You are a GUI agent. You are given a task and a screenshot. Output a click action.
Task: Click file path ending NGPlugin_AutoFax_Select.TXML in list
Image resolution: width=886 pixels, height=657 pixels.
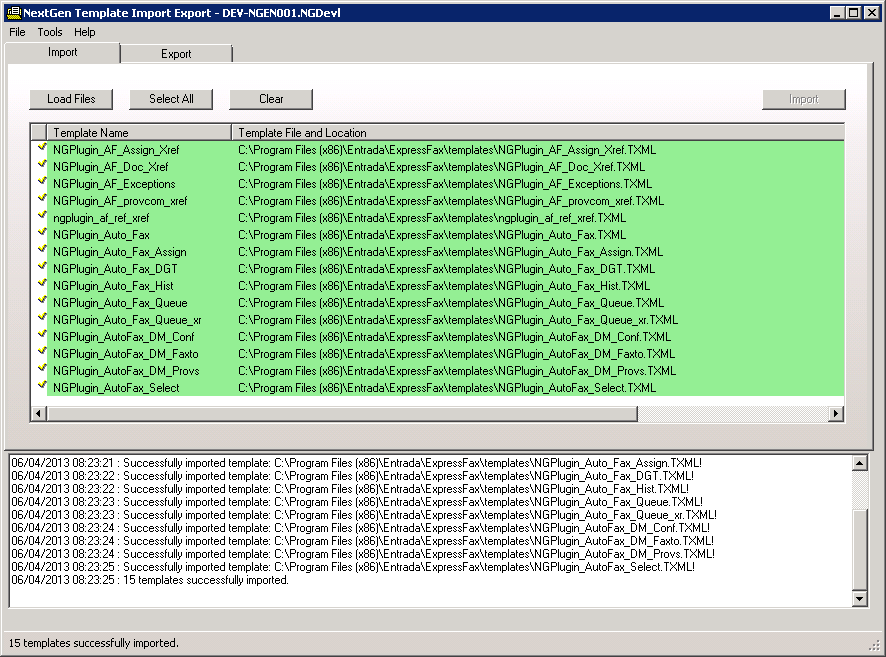pos(447,387)
